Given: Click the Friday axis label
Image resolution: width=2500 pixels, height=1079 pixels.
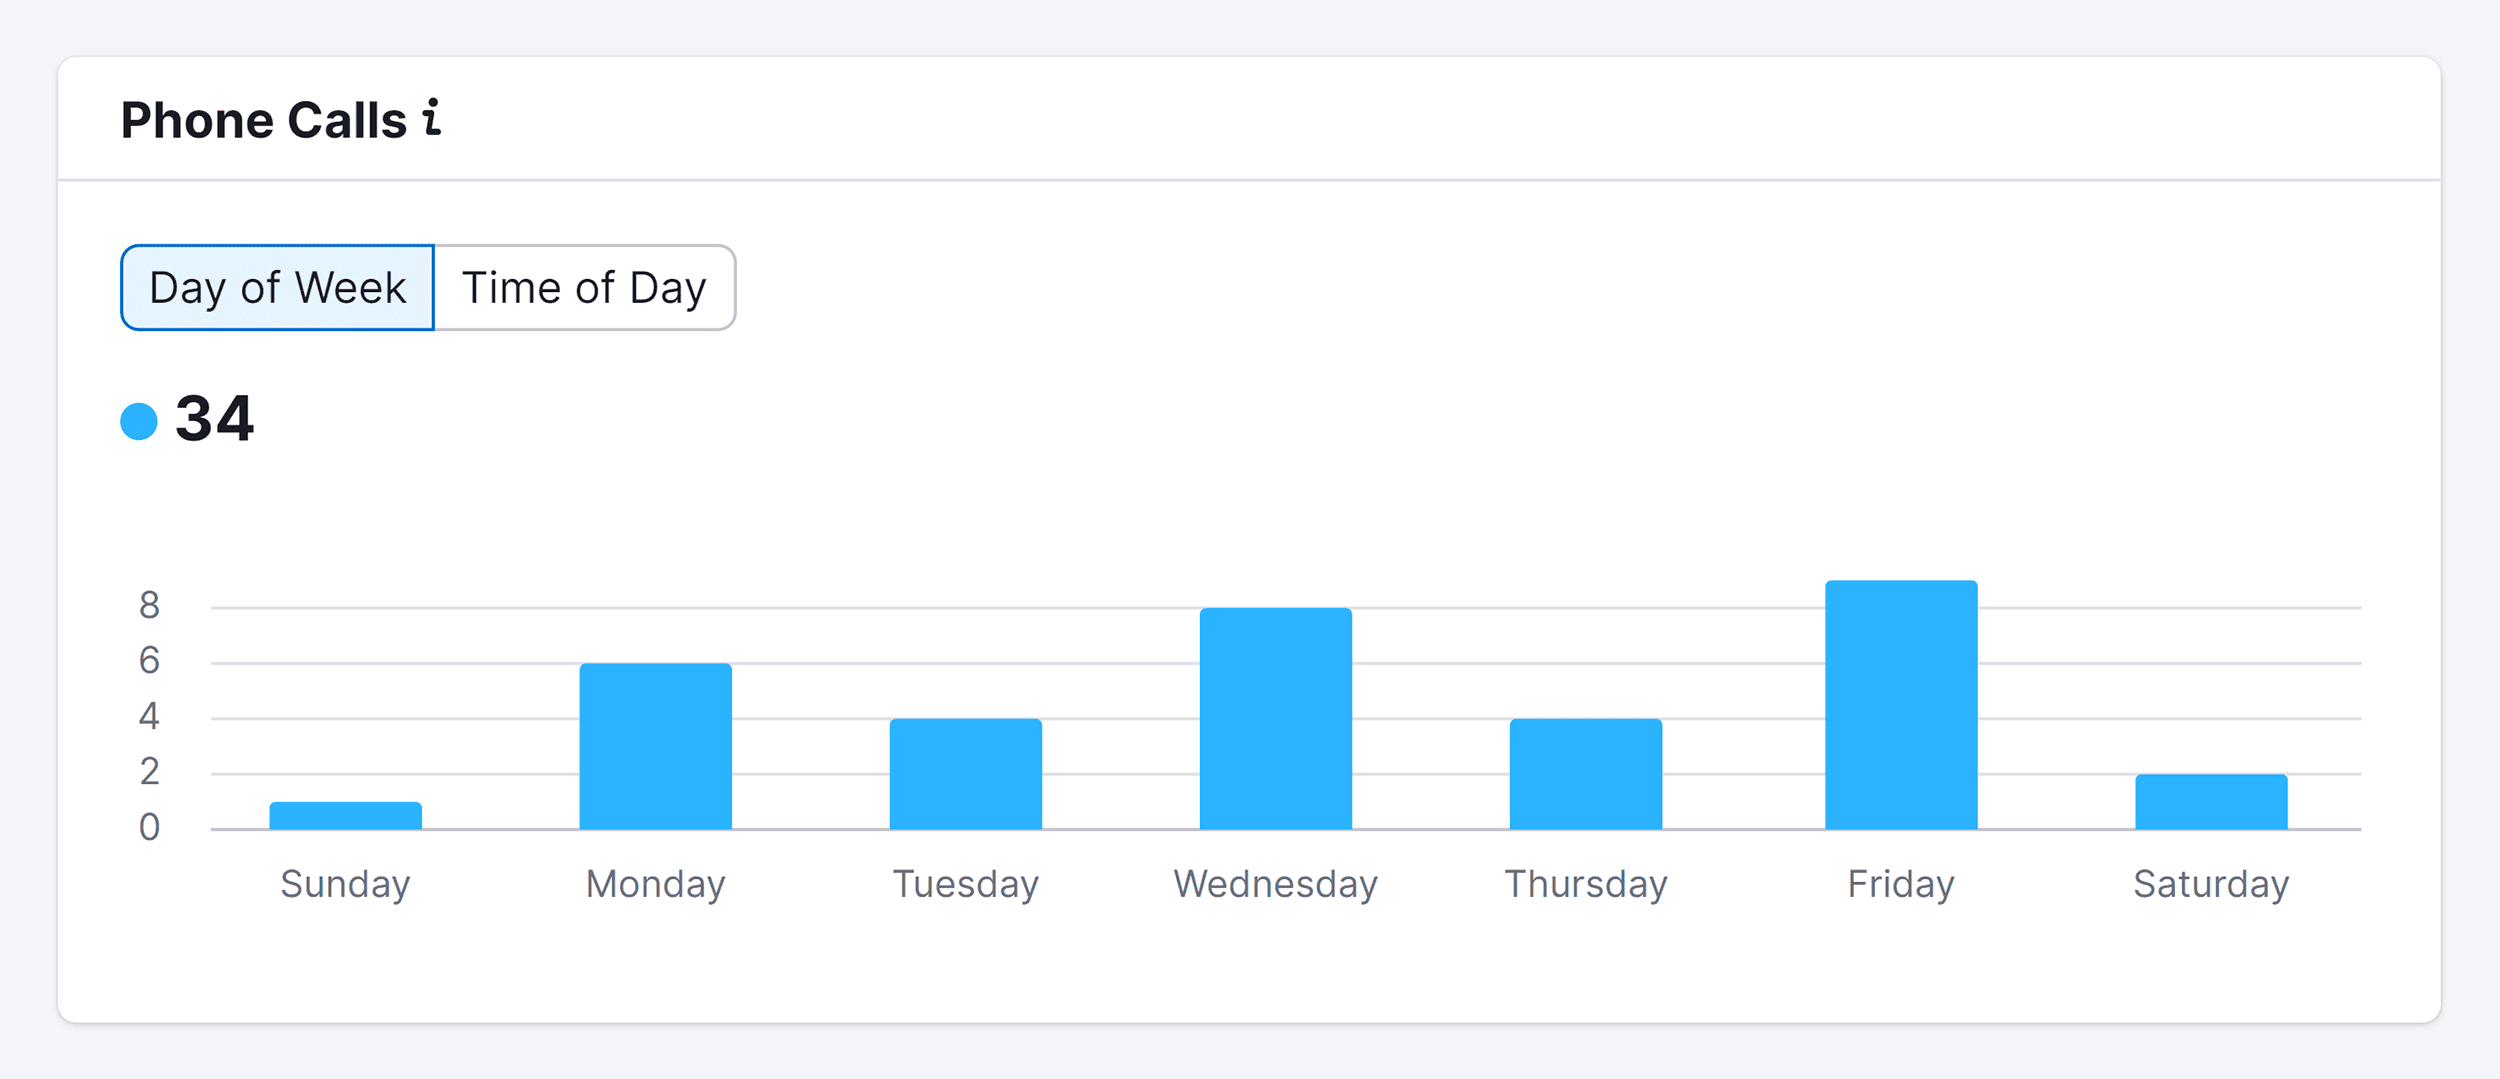Looking at the screenshot, I should [x=1900, y=884].
